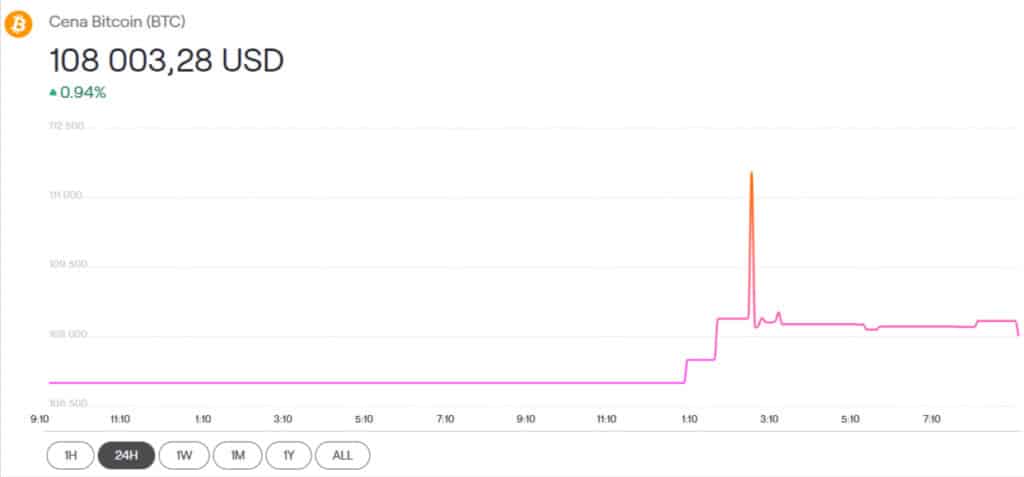Image resolution: width=1024 pixels, height=477 pixels.
Task: Switch chart to 1M view
Action: (237, 455)
